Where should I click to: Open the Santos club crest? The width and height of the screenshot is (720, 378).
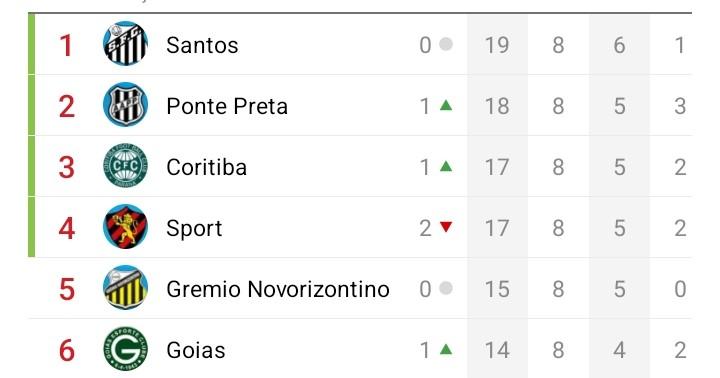click(x=125, y=44)
